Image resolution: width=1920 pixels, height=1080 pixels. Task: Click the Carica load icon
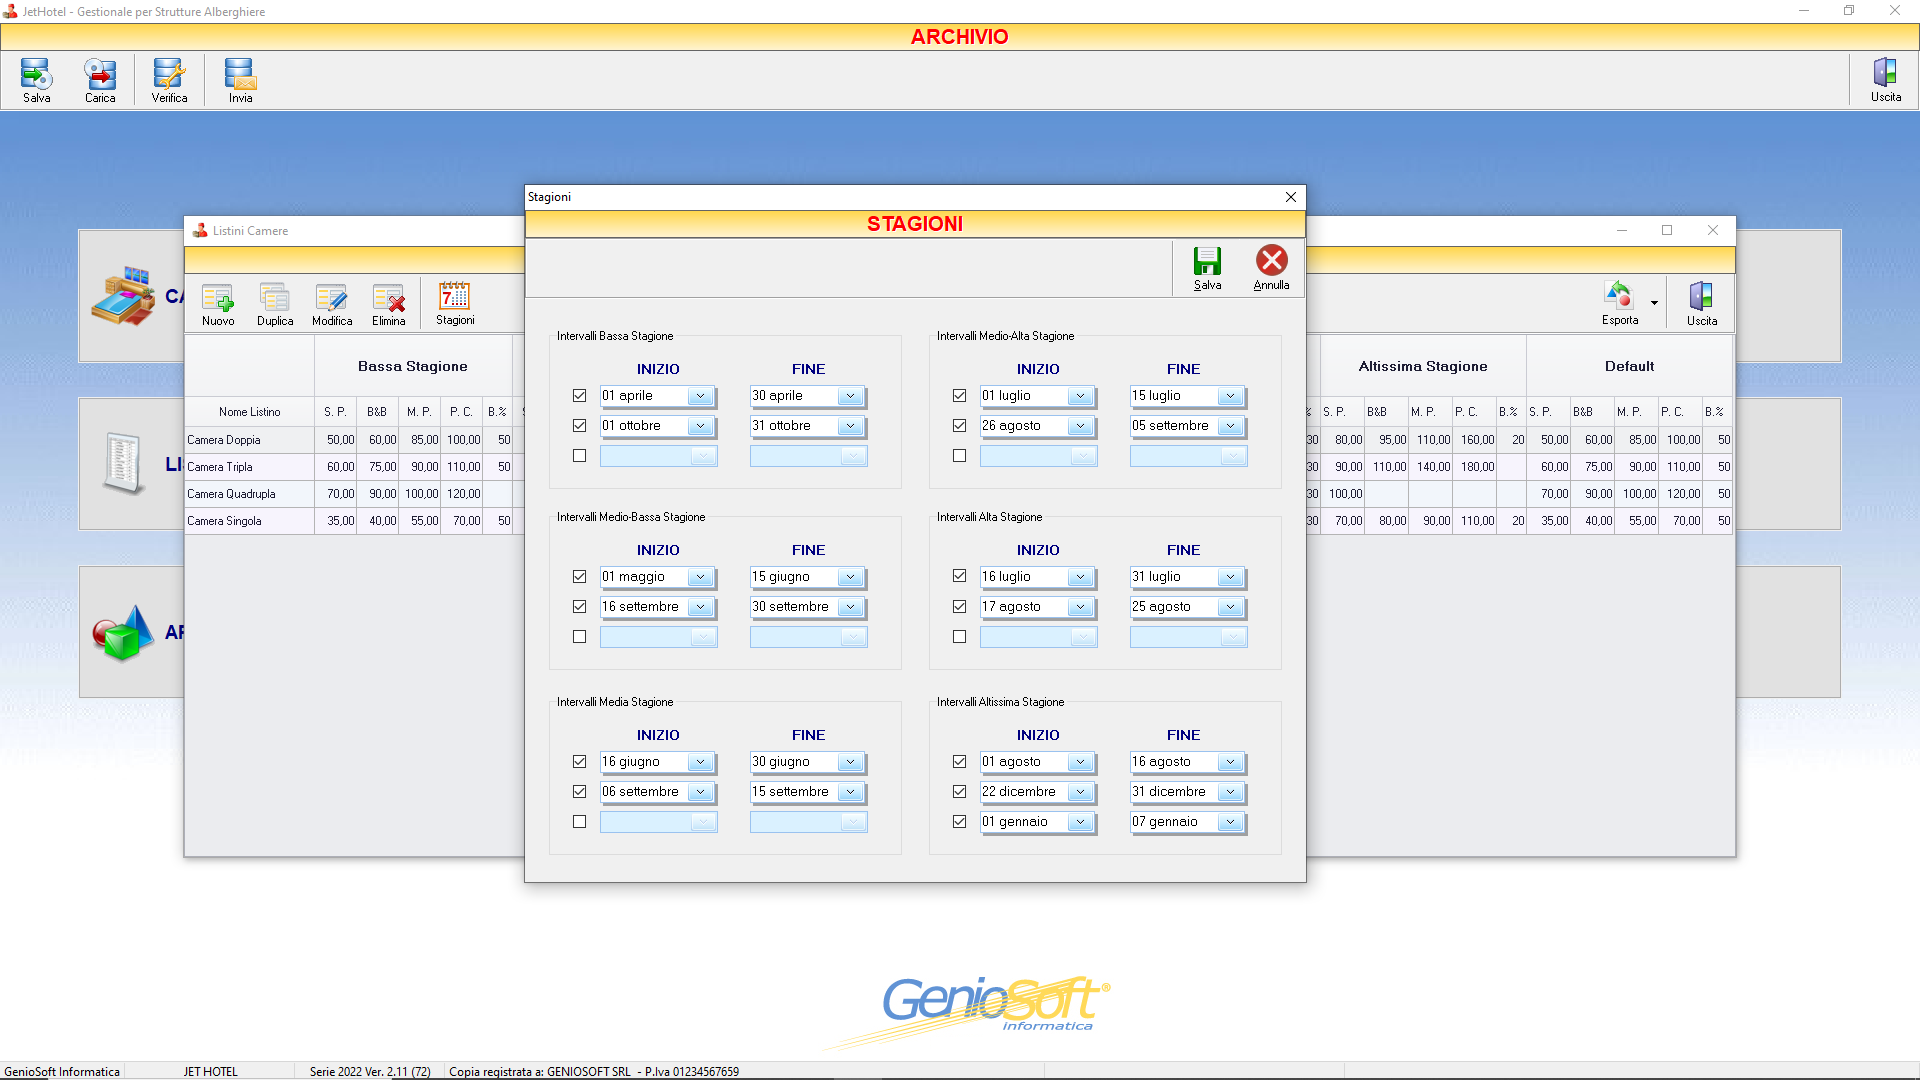(100, 80)
